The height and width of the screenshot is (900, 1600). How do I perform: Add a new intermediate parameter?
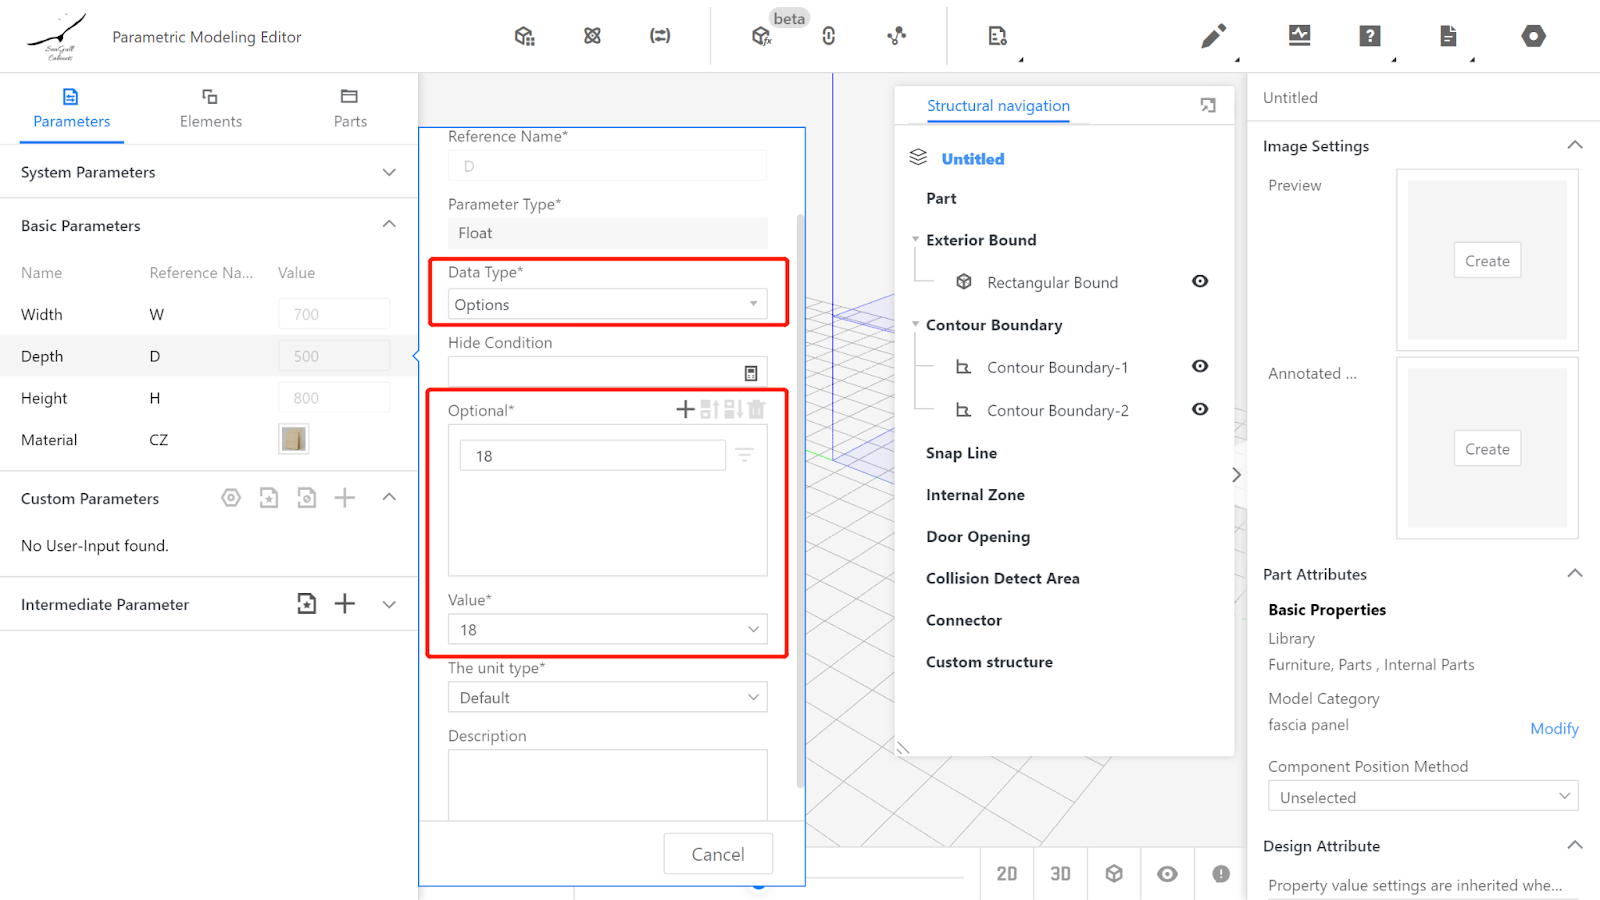(x=344, y=603)
